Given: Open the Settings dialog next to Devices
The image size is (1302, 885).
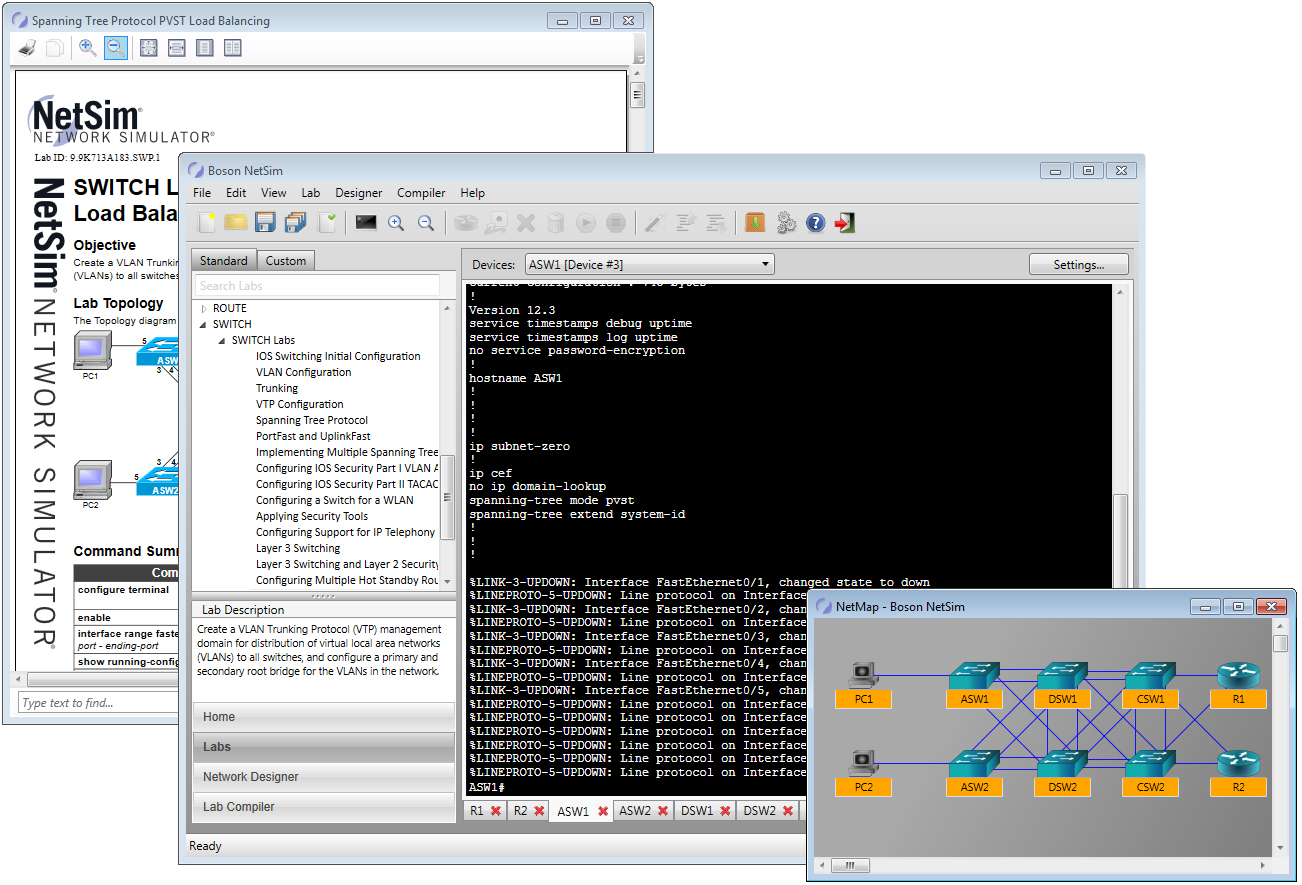Looking at the screenshot, I should tap(1079, 263).
